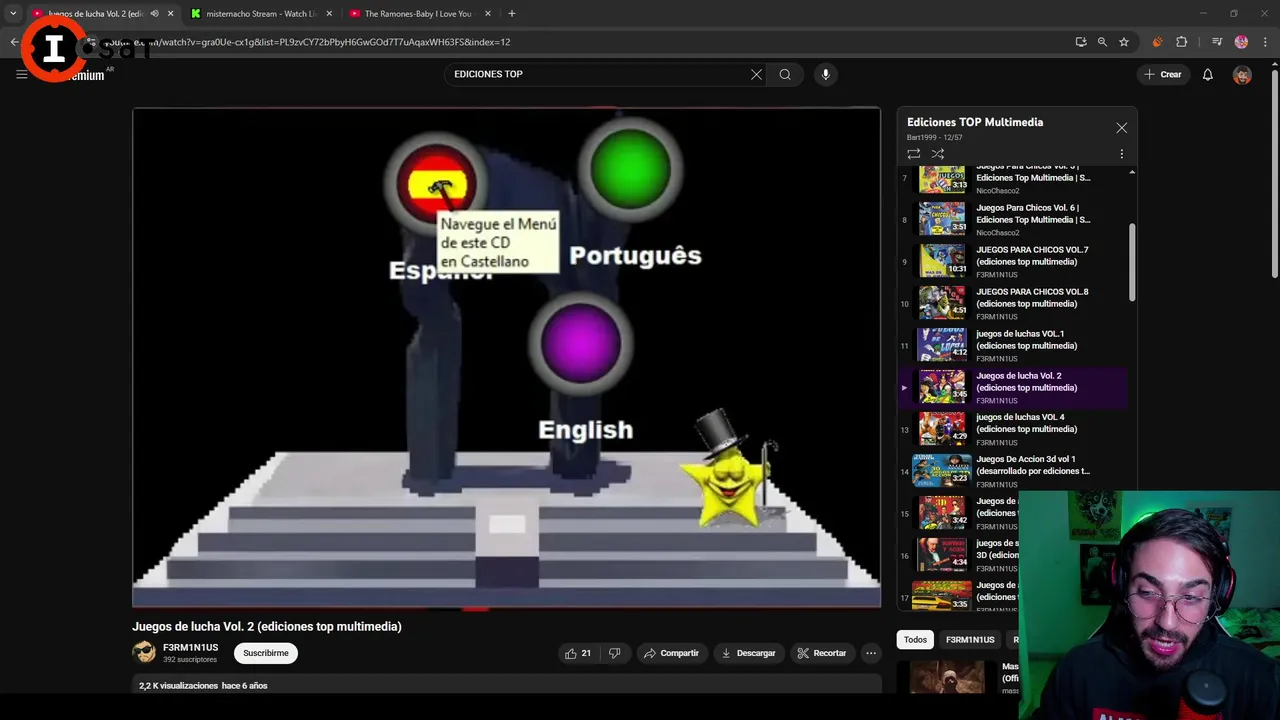
Task: Select current Juegos de lucha Vol. 2 playlist row
Action: point(1013,387)
